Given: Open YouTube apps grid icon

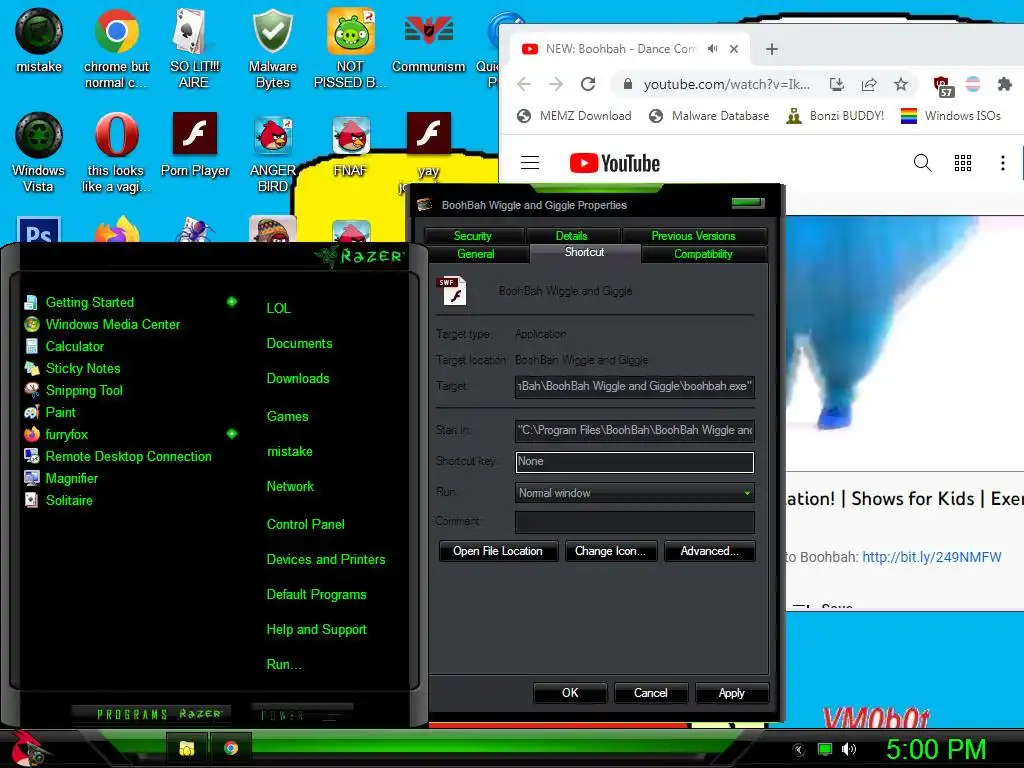Looking at the screenshot, I should [963, 163].
